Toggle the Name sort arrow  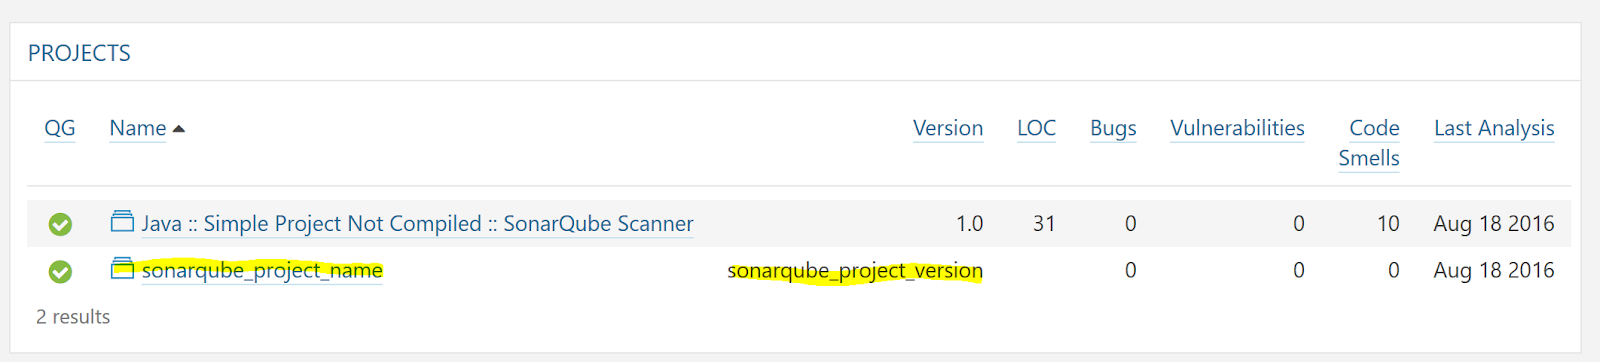[179, 129]
